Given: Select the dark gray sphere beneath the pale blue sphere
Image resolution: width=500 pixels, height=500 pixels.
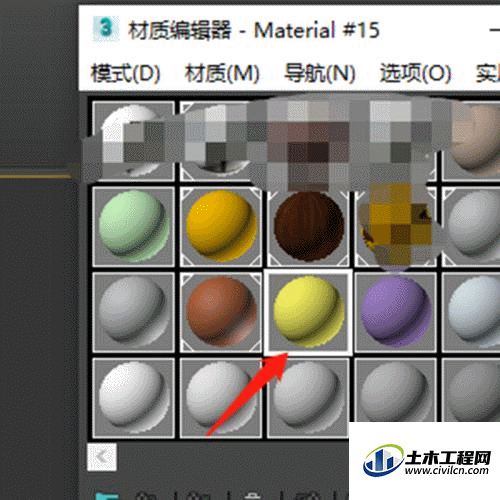Looking at the screenshot, I should pyautogui.click(x=471, y=390).
